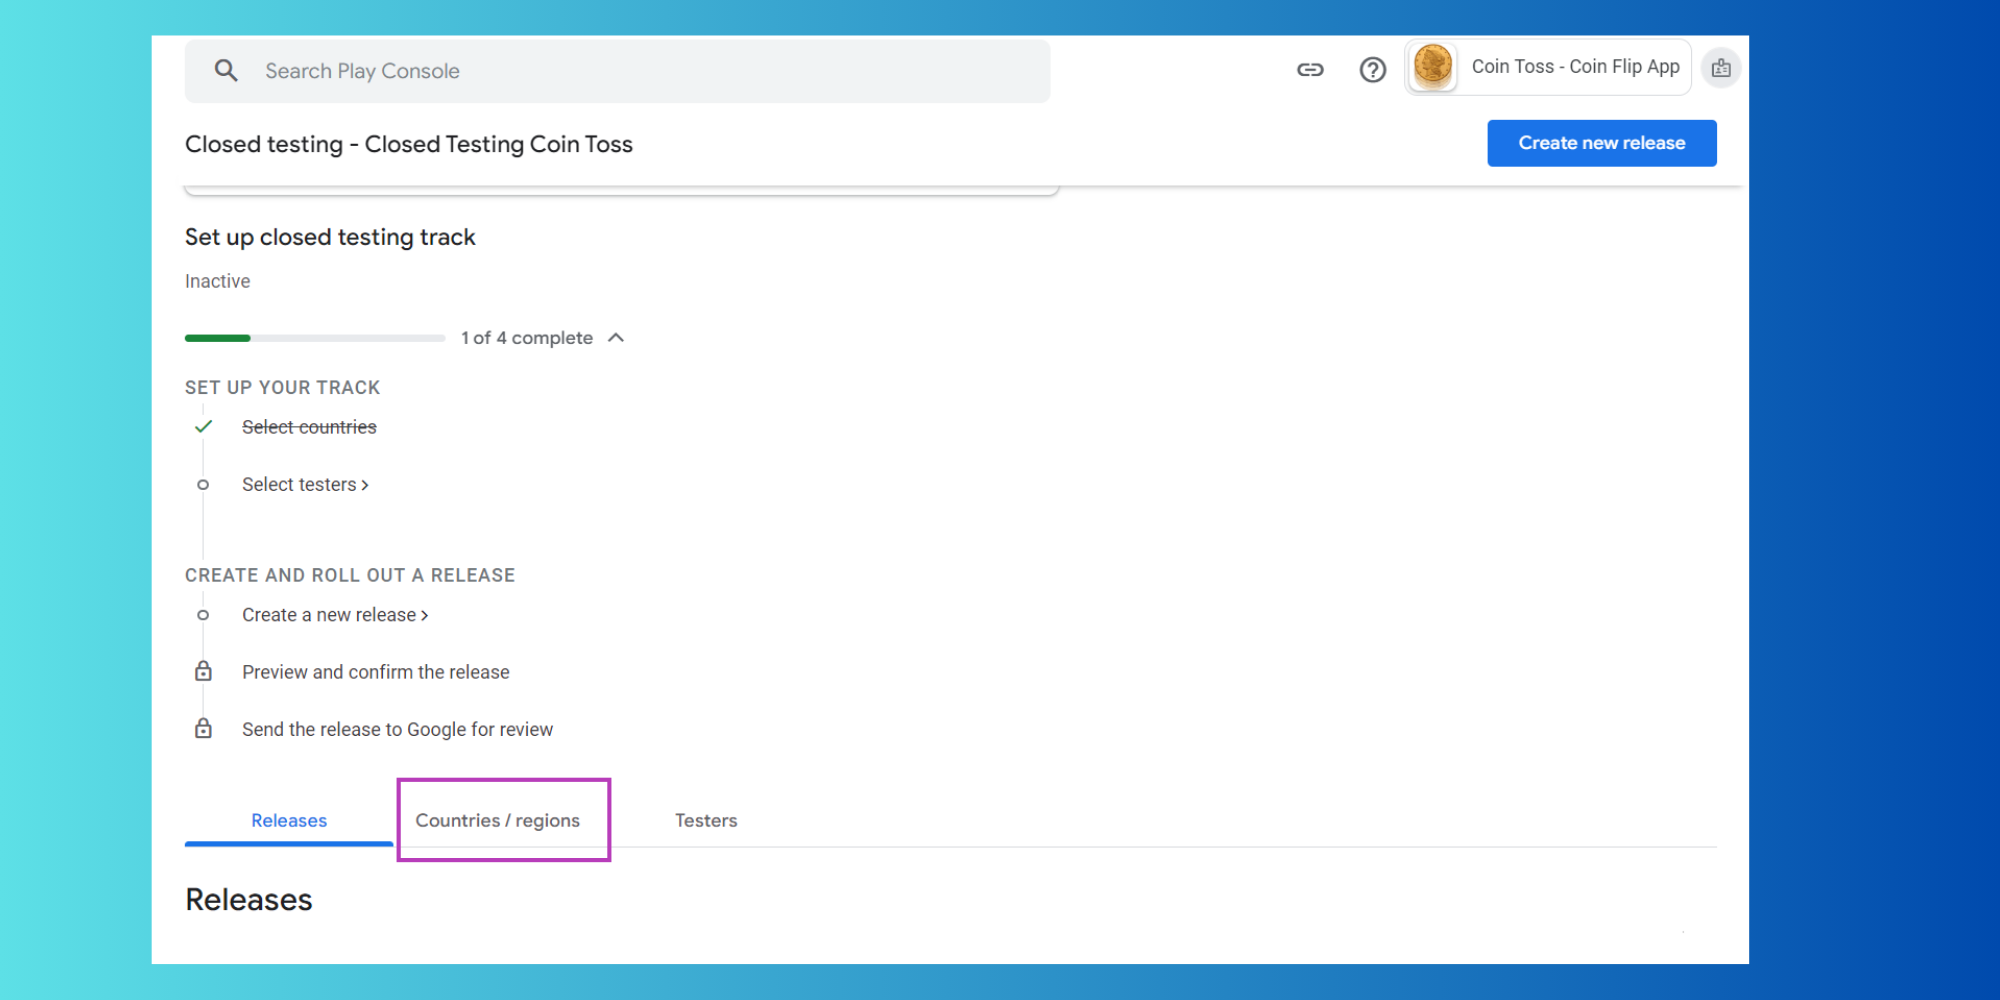
Task: Switch to the Testers tab
Action: coord(706,820)
